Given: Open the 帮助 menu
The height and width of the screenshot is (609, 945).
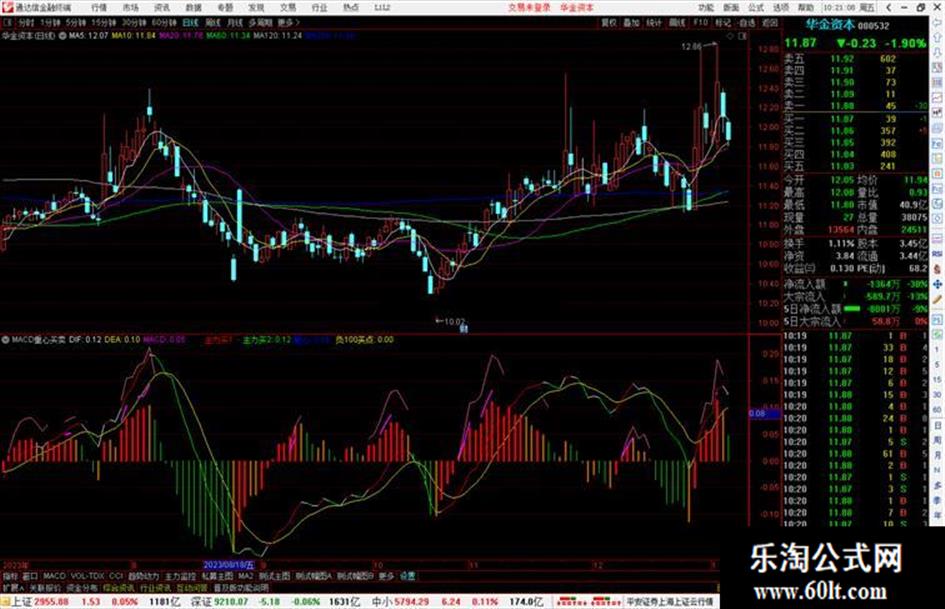Looking at the screenshot, I should click(806, 8).
